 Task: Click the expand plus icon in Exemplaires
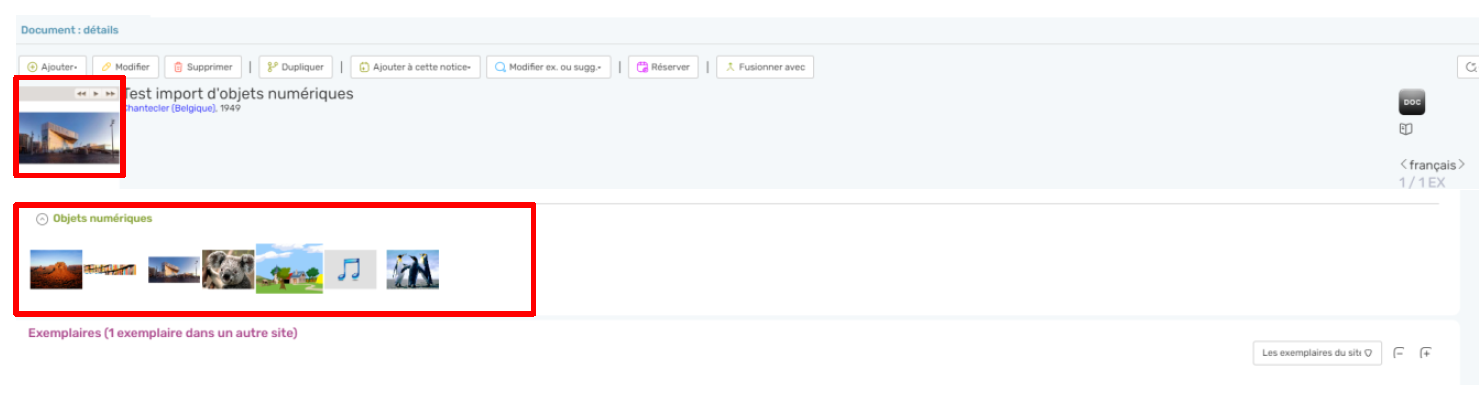coord(1426,353)
